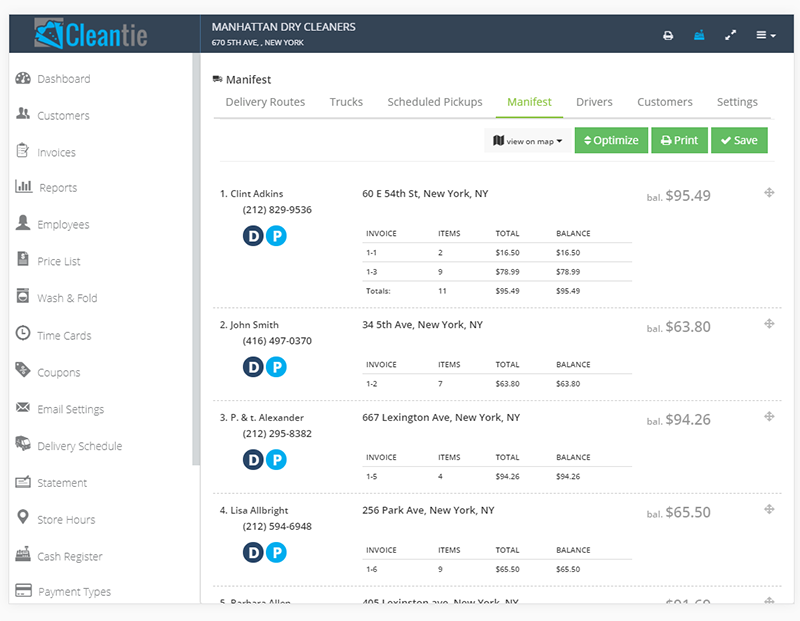800x621 pixels.
Task: Click the printer icon in header
Action: tap(668, 35)
